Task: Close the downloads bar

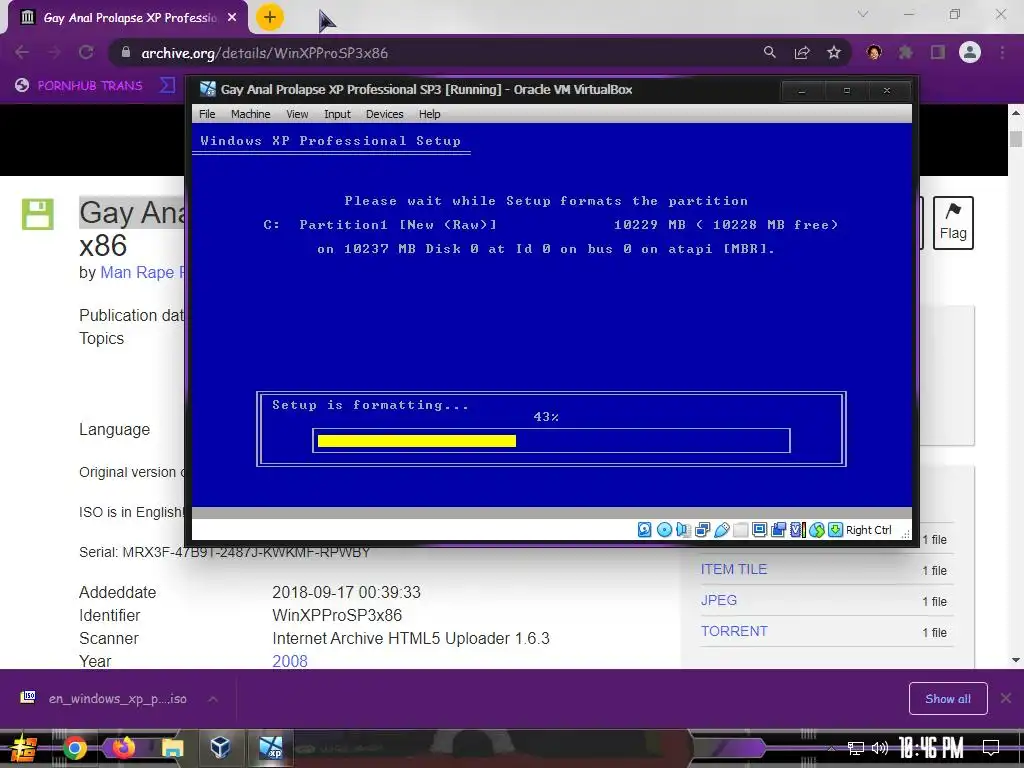Action: (1006, 699)
